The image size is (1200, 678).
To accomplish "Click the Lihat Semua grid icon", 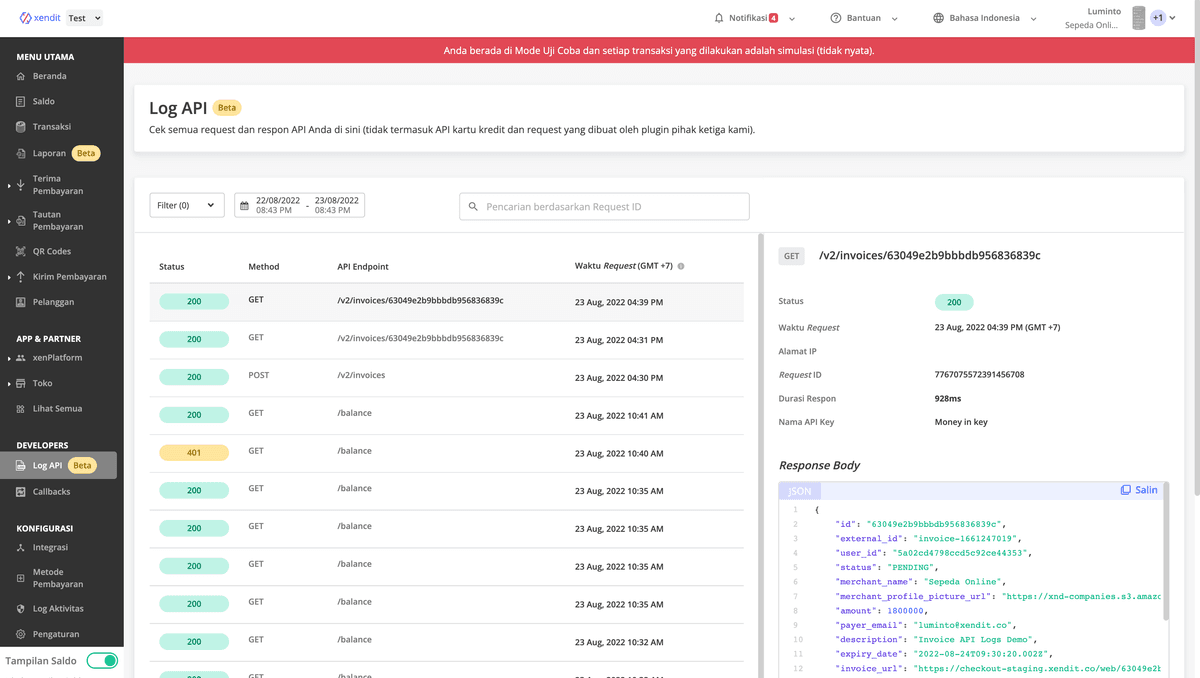I will pyautogui.click(x=21, y=409).
